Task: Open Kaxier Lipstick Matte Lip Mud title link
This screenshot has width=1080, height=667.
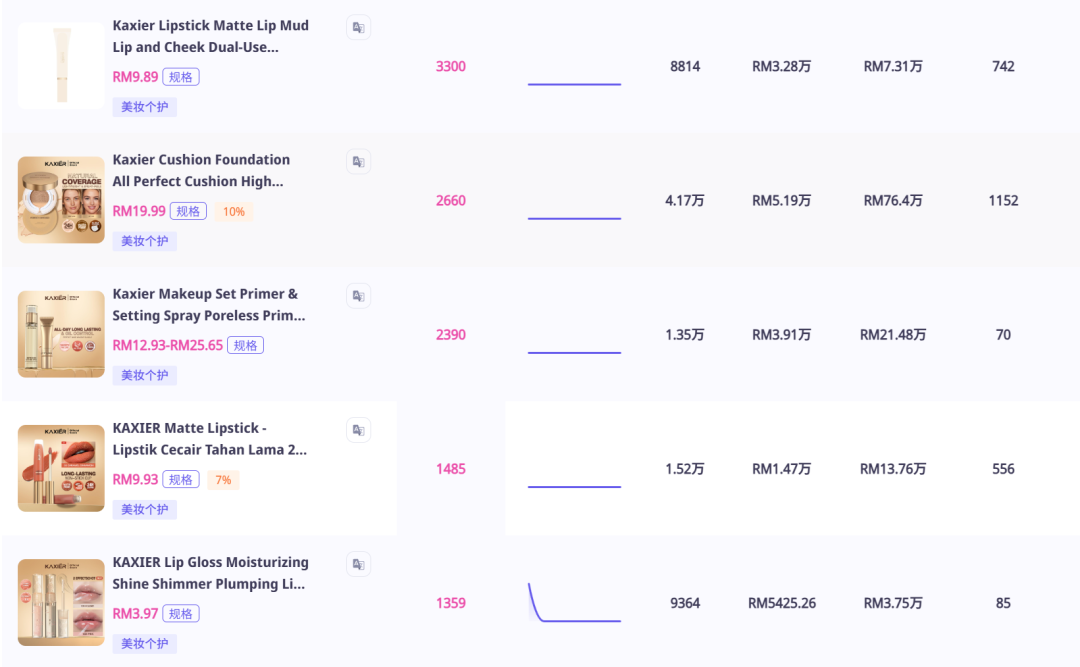Action: pyautogui.click(x=210, y=36)
